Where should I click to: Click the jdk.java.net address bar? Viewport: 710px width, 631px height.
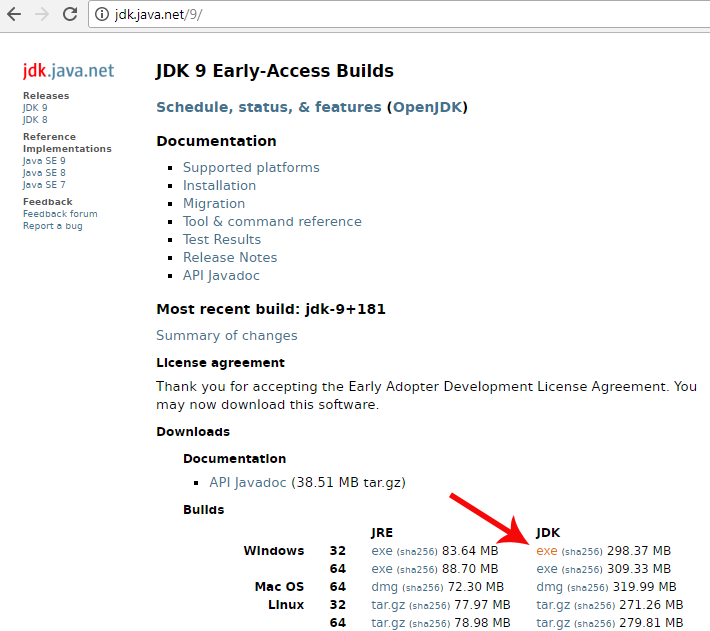(x=398, y=14)
